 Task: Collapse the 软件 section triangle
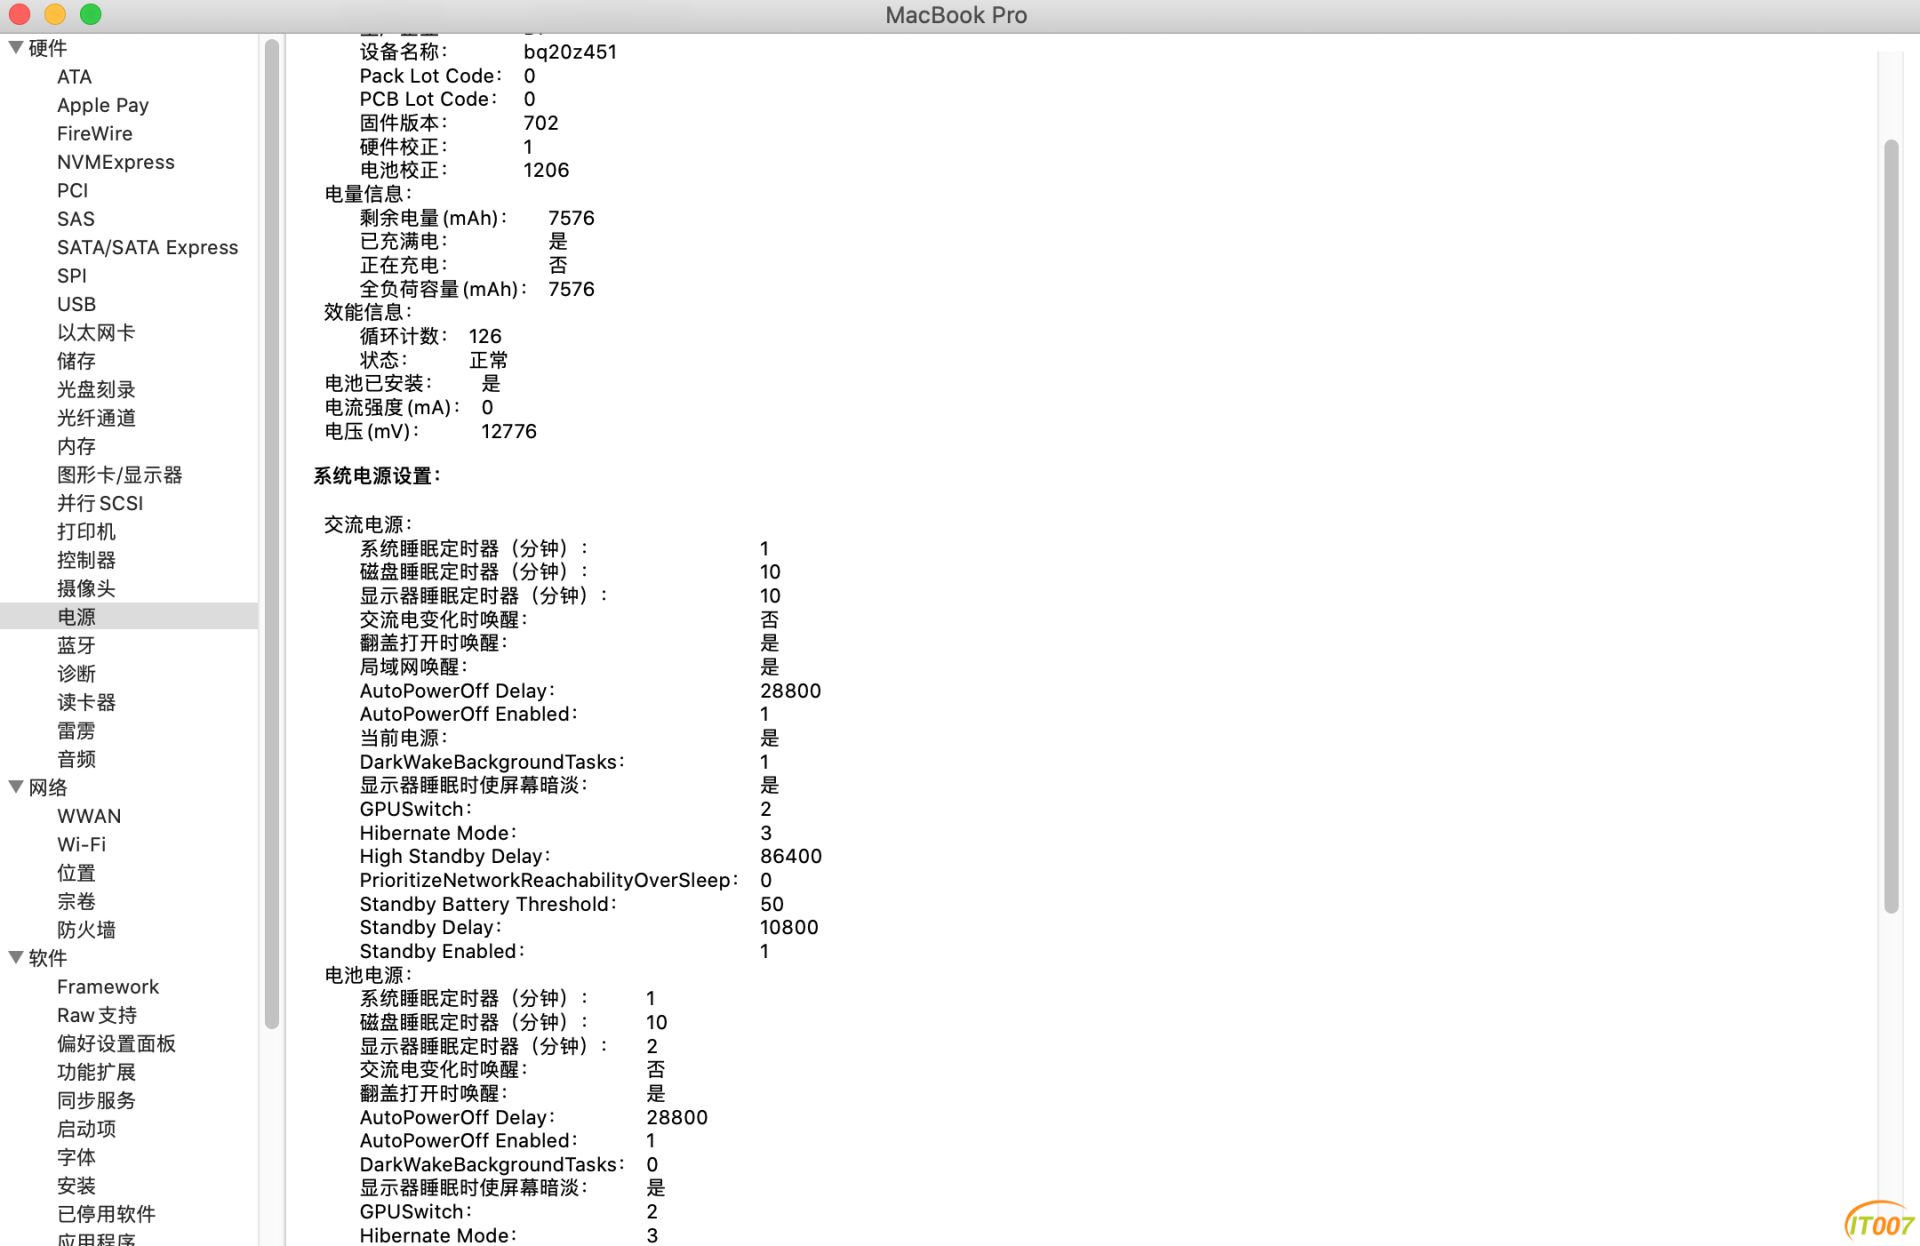coord(16,957)
